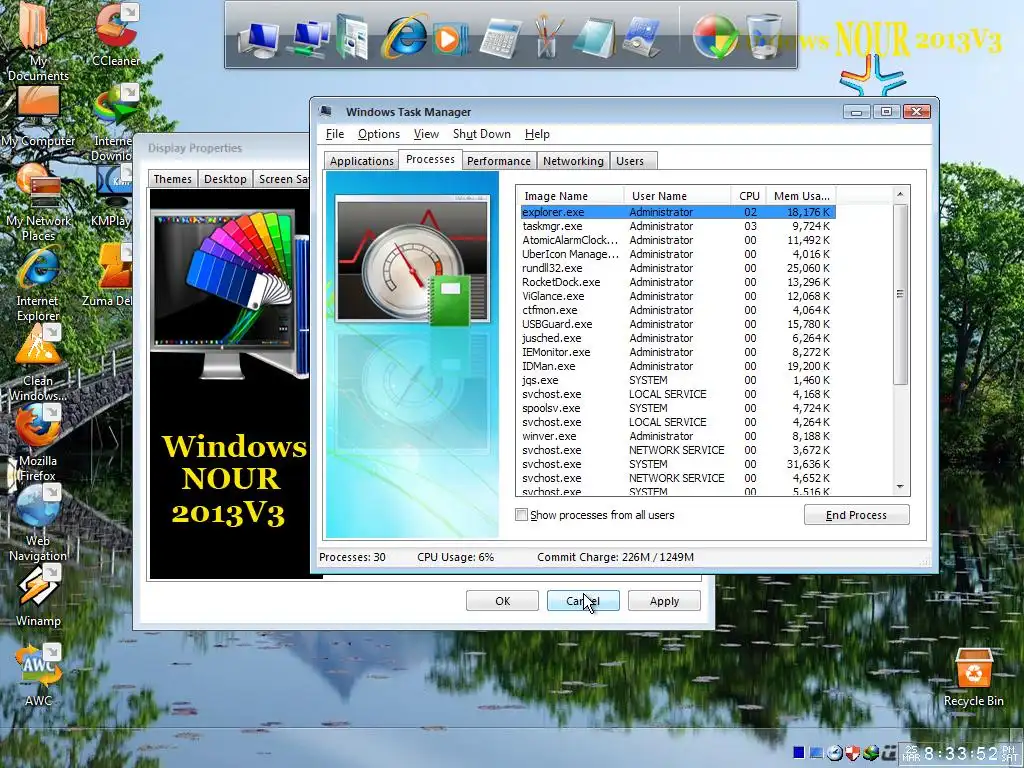The height and width of the screenshot is (768, 1024).
Task: Open the clock gadget icon in the dock
Action: (x=643, y=38)
